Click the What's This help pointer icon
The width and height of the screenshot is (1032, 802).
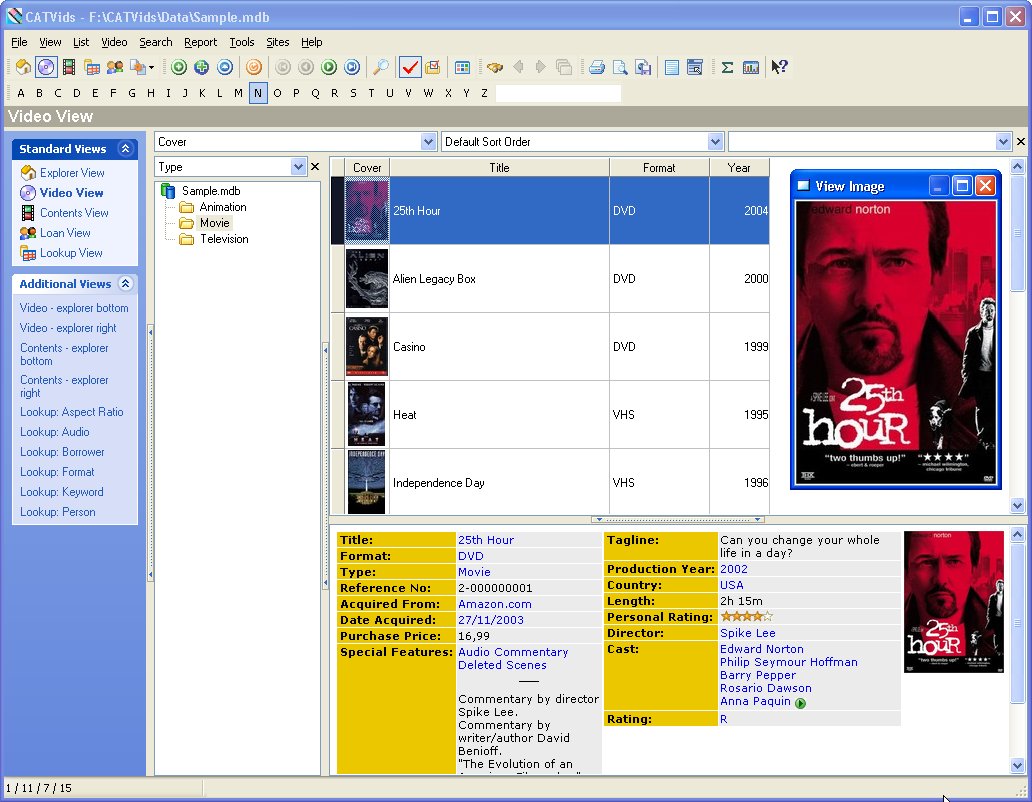[x=779, y=67]
